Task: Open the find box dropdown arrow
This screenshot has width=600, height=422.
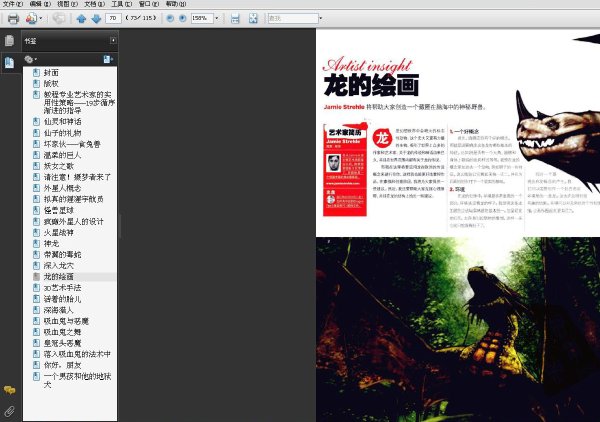Action: tap(321, 18)
